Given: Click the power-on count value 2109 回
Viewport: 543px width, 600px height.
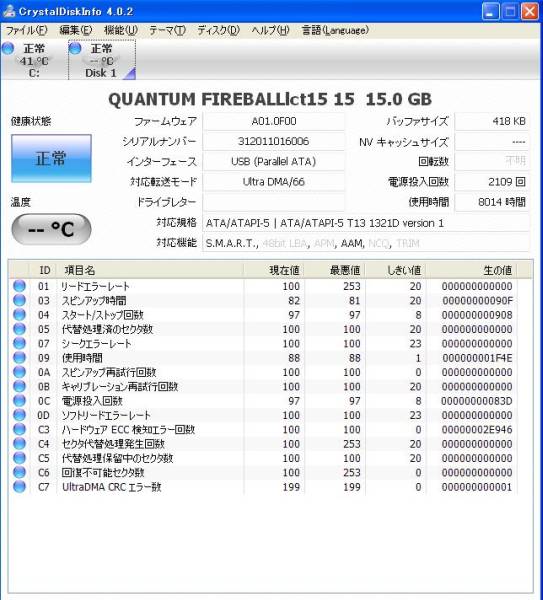Looking at the screenshot, I should 492,182.
